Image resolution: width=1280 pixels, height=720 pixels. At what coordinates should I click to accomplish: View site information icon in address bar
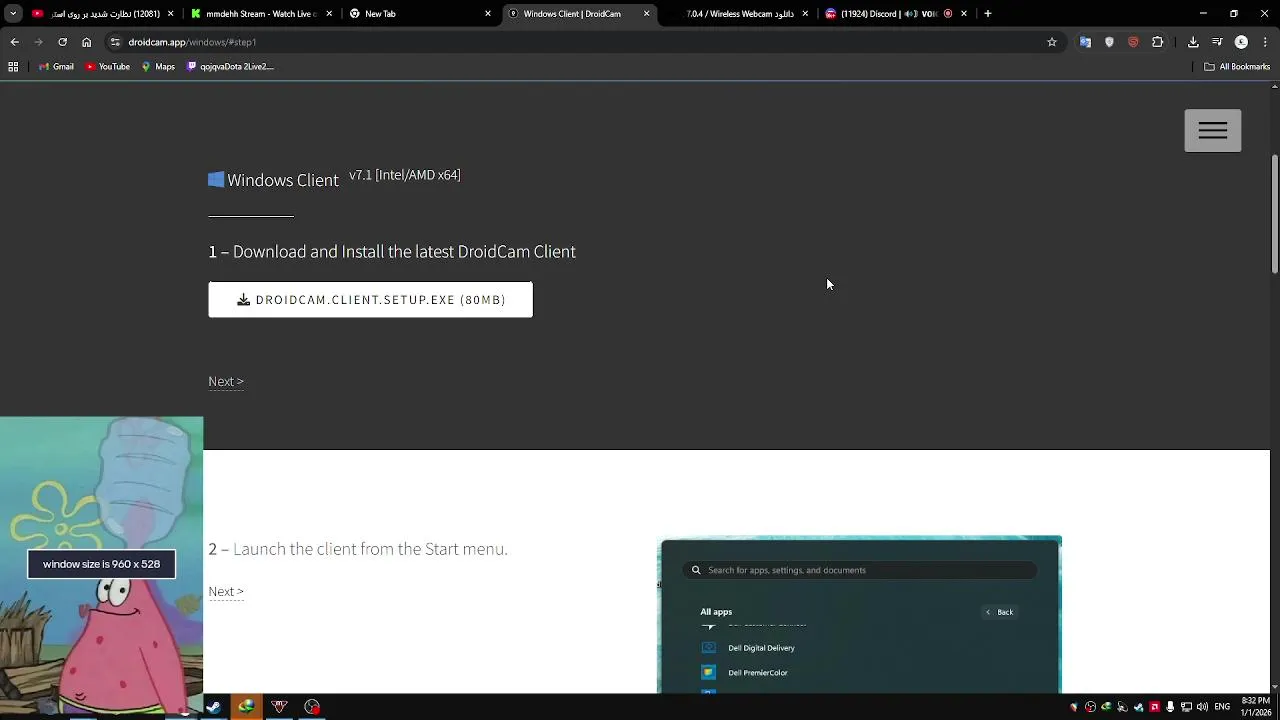pos(115,42)
